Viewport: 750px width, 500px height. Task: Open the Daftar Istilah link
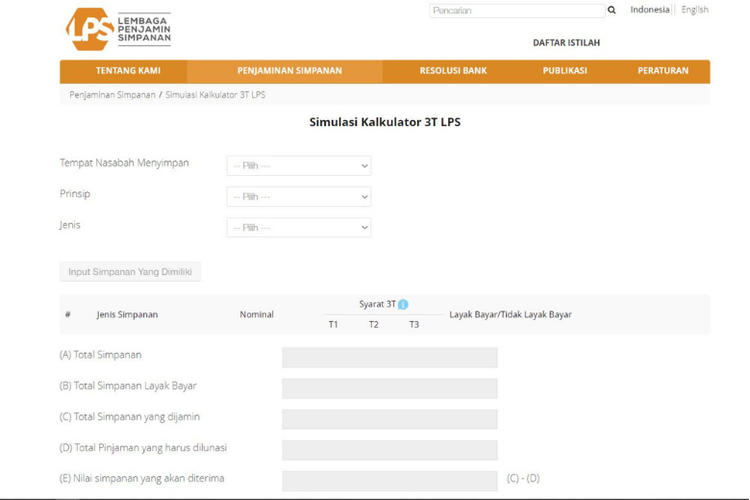[566, 43]
